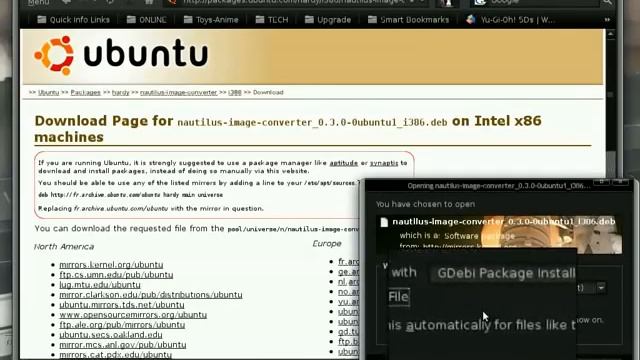The height and width of the screenshot is (360, 640).
Task: Download from ubuntu.mirrors.tds.net/ubuntu
Action: point(122,304)
